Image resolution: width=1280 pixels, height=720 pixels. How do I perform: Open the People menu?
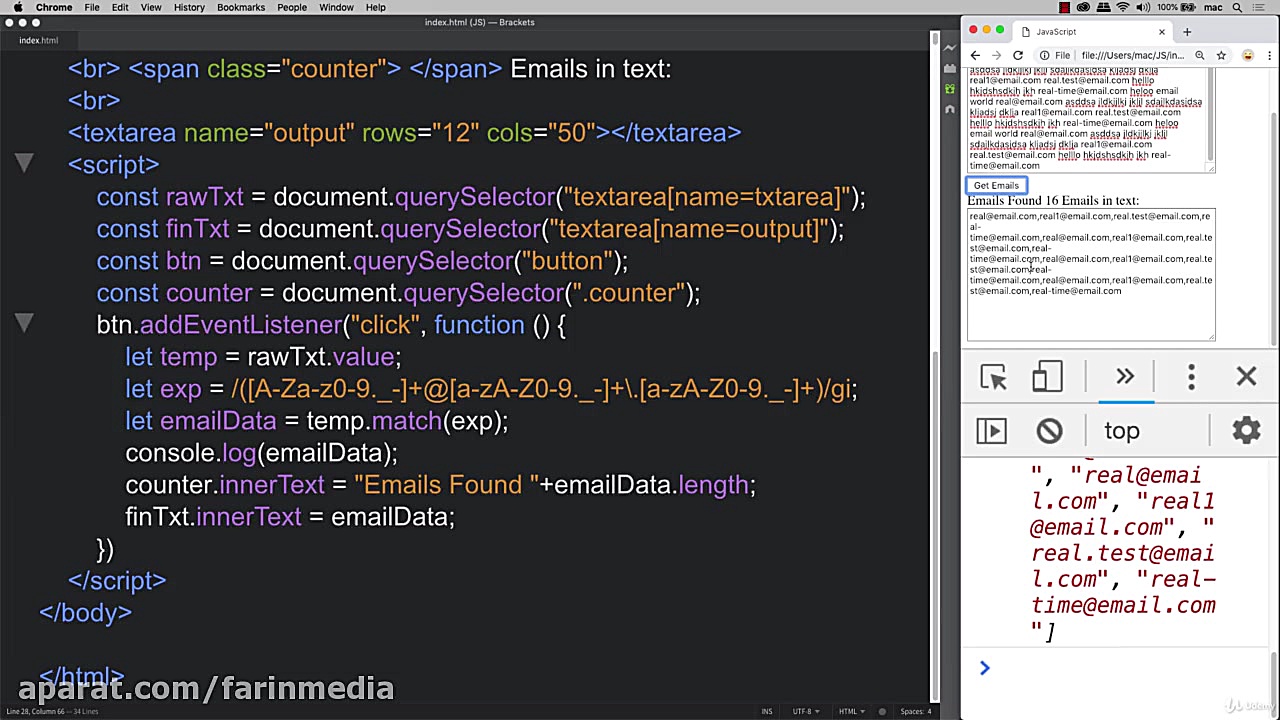pyautogui.click(x=292, y=7)
